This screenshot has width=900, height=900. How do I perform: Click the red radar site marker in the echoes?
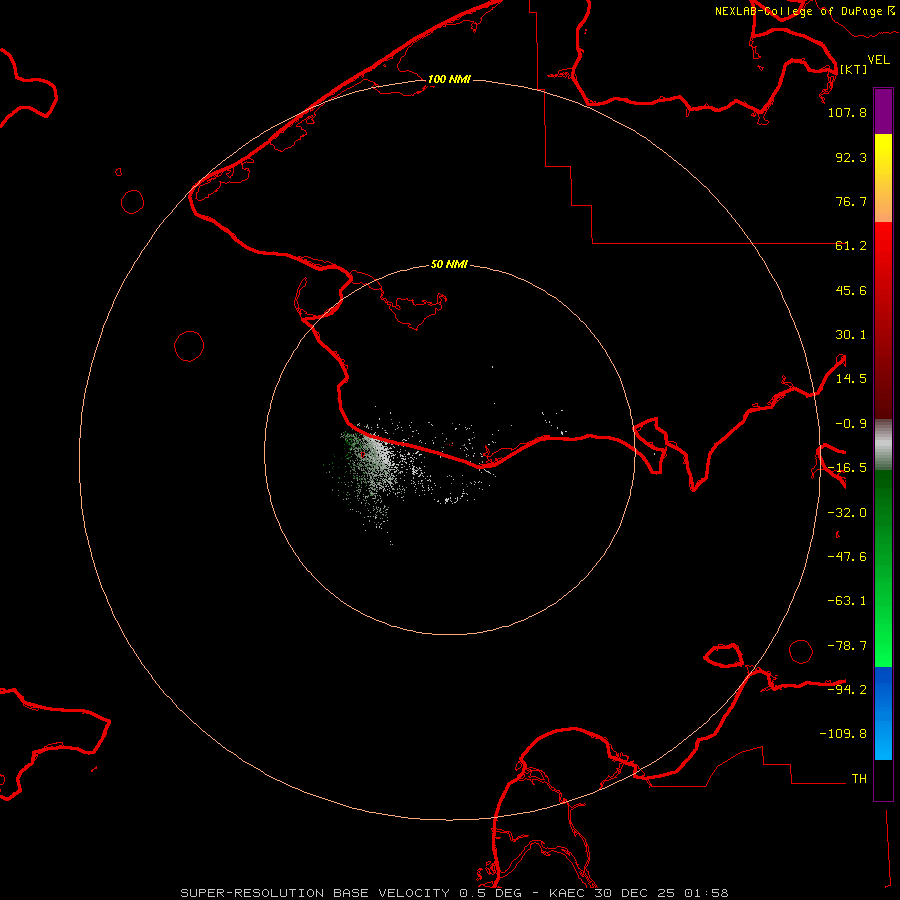[362, 455]
